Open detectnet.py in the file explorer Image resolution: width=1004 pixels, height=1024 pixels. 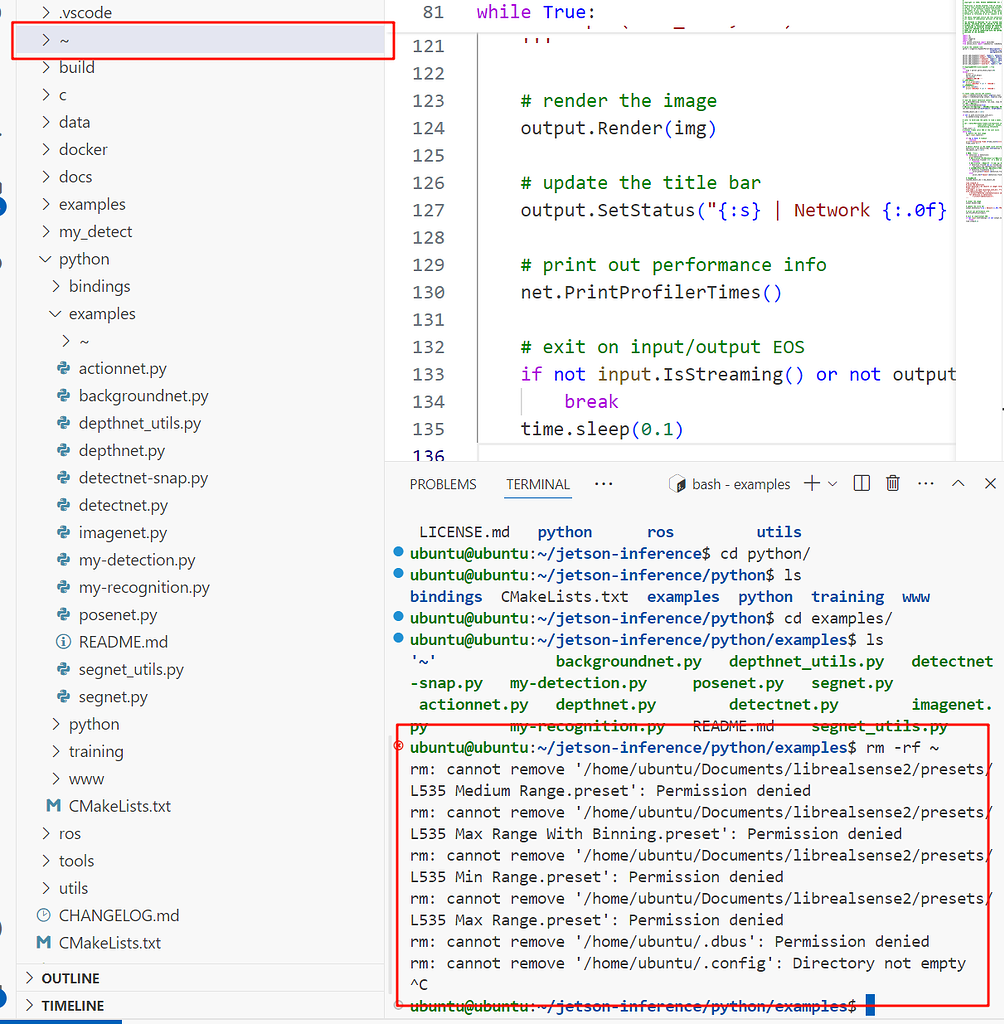coord(123,506)
